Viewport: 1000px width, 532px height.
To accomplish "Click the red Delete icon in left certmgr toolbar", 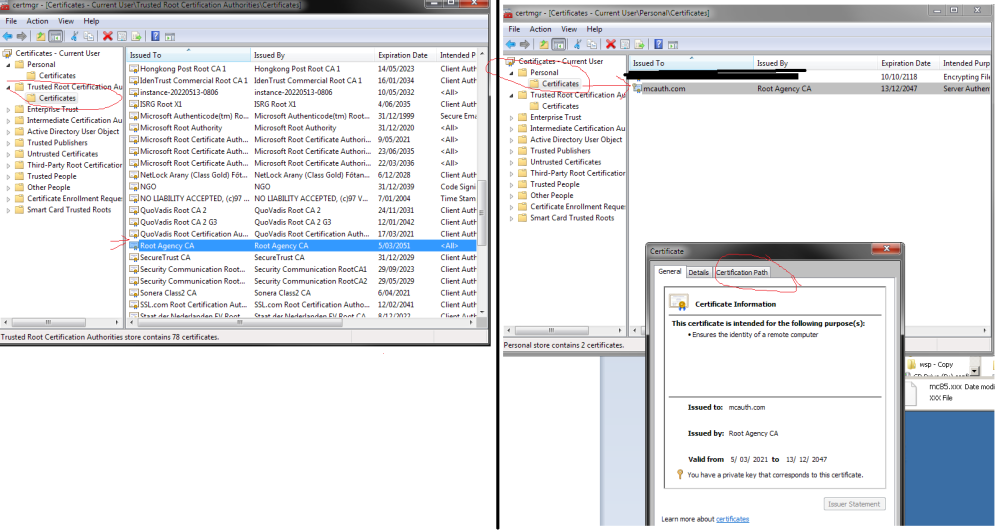I will coord(108,36).
